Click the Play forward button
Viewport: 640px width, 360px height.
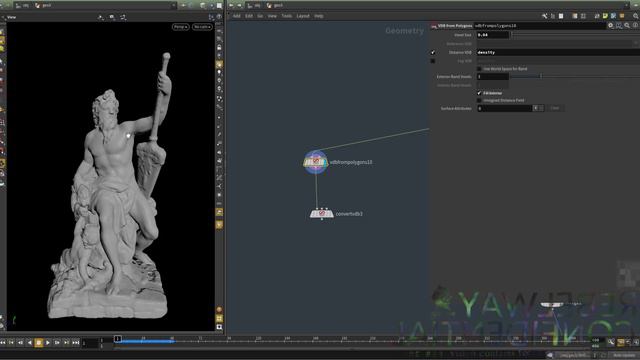pyautogui.click(x=48, y=343)
